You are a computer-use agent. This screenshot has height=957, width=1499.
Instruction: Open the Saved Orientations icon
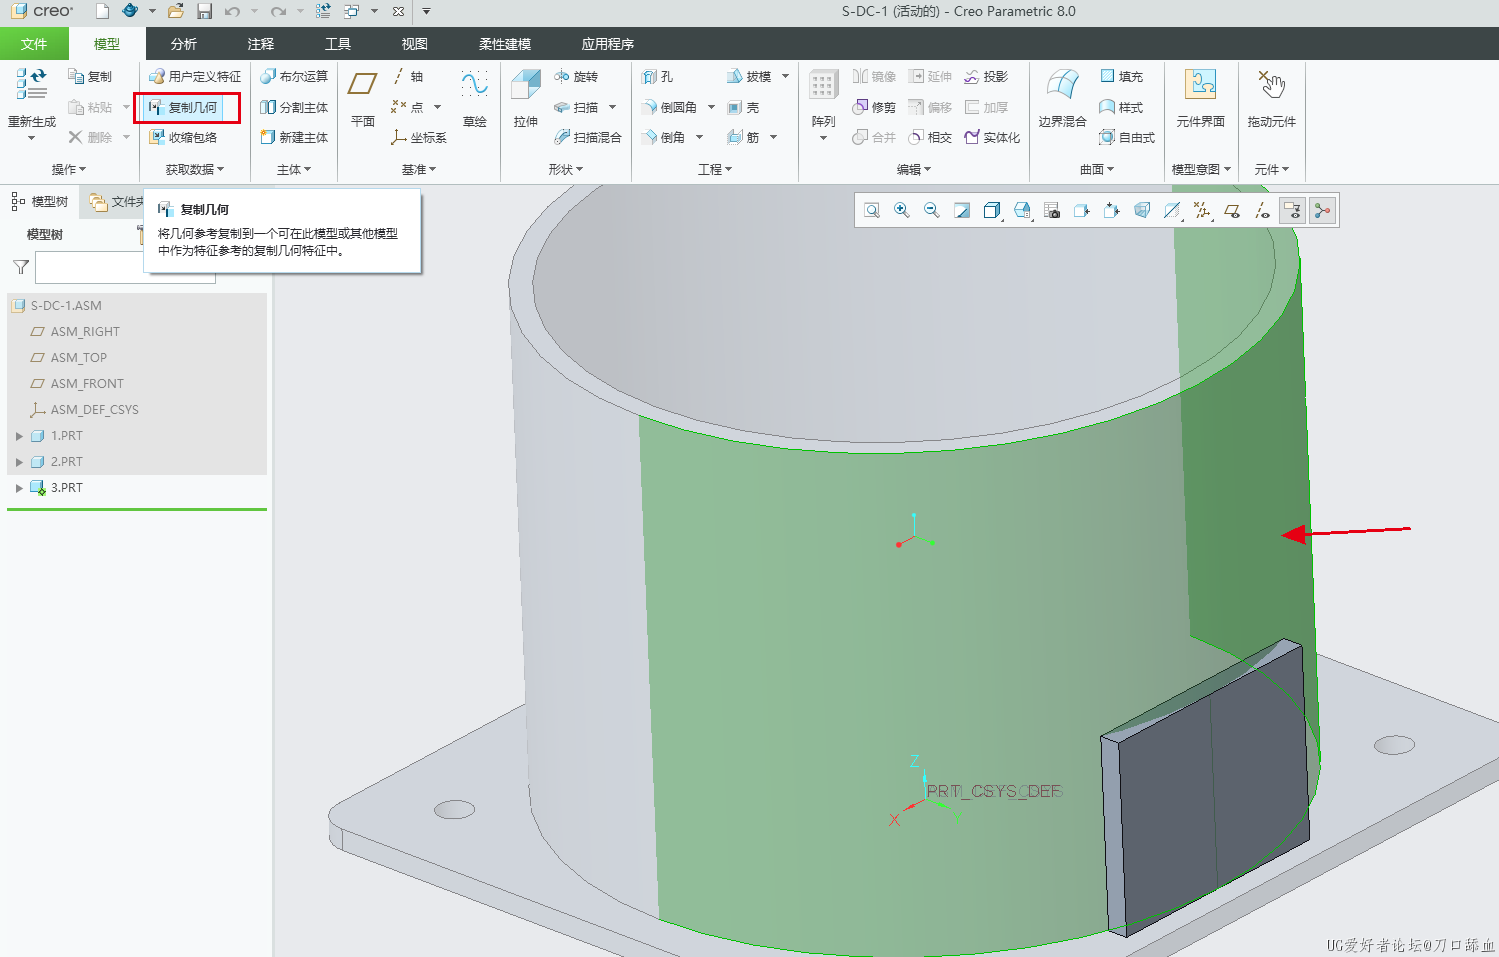(1022, 210)
